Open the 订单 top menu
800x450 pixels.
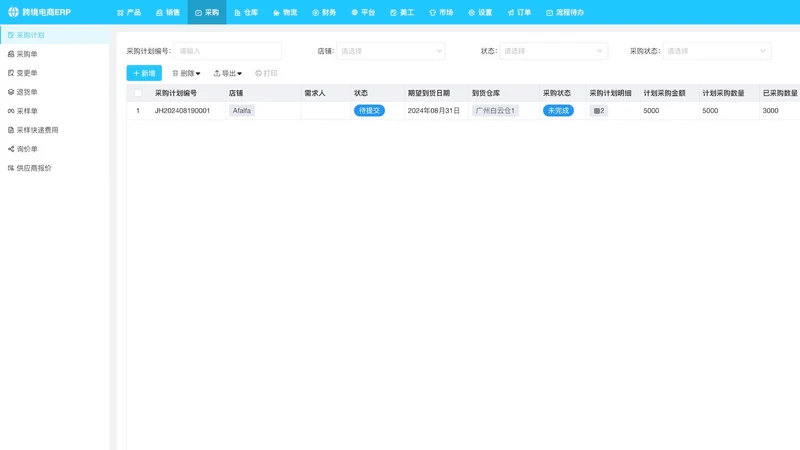pos(519,12)
